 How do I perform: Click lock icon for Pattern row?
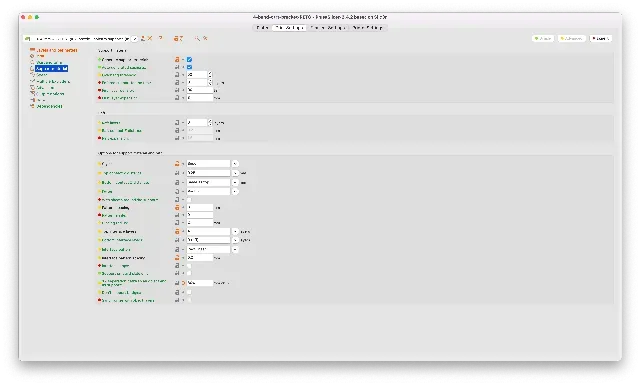point(177,191)
